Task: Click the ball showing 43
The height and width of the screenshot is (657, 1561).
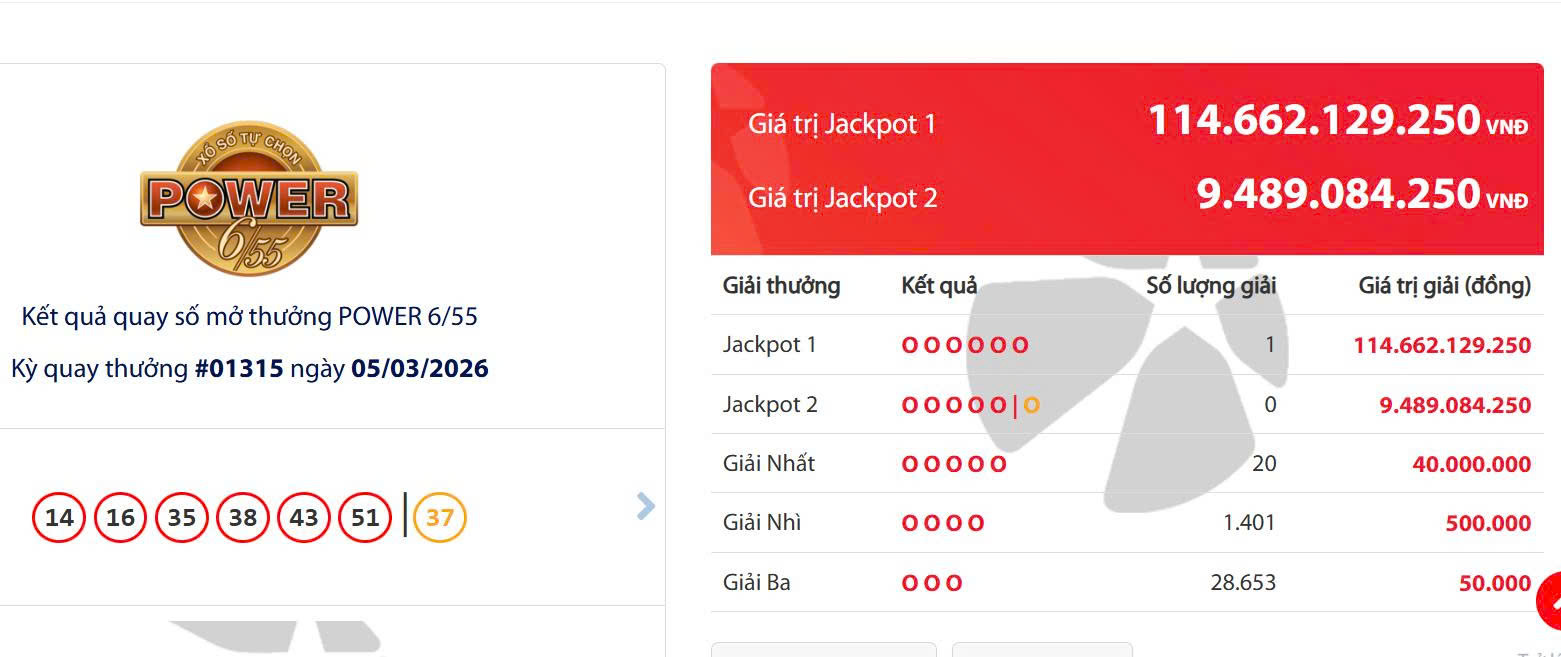Action: pos(303,517)
